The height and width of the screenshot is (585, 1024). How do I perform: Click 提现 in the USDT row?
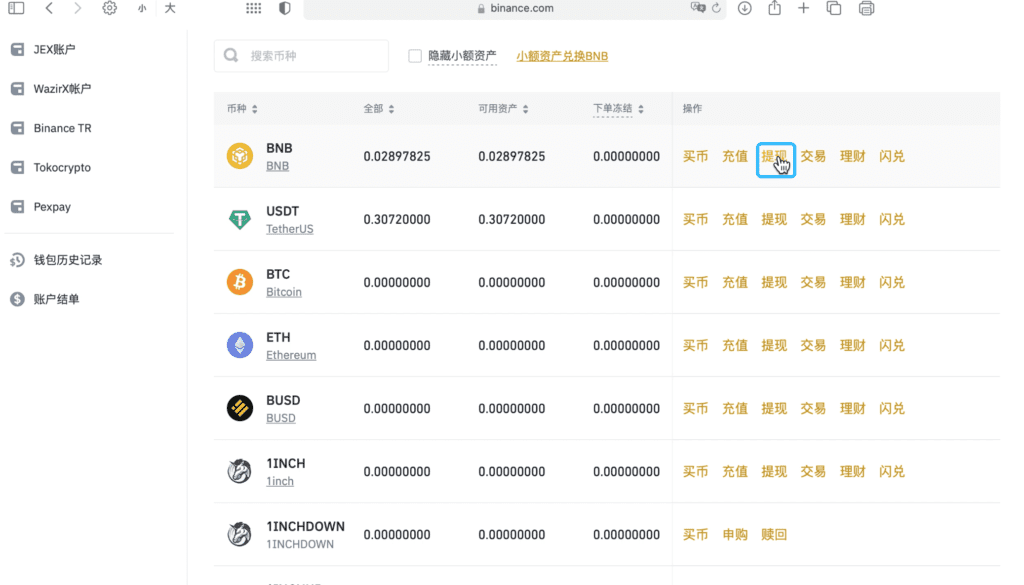pos(774,219)
